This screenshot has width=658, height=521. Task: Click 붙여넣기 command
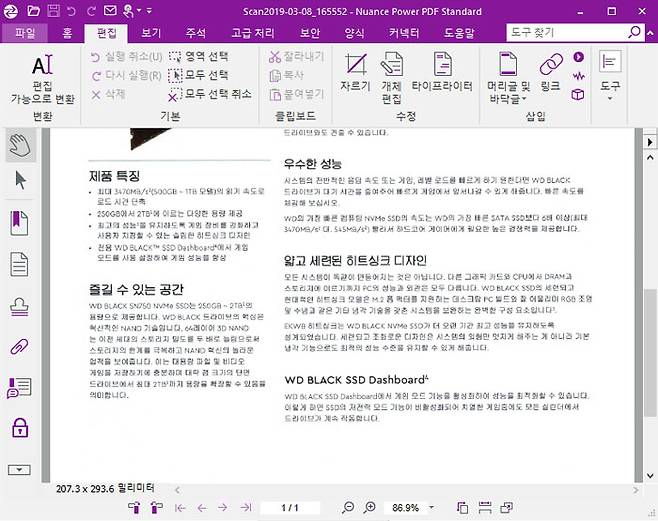[x=296, y=94]
